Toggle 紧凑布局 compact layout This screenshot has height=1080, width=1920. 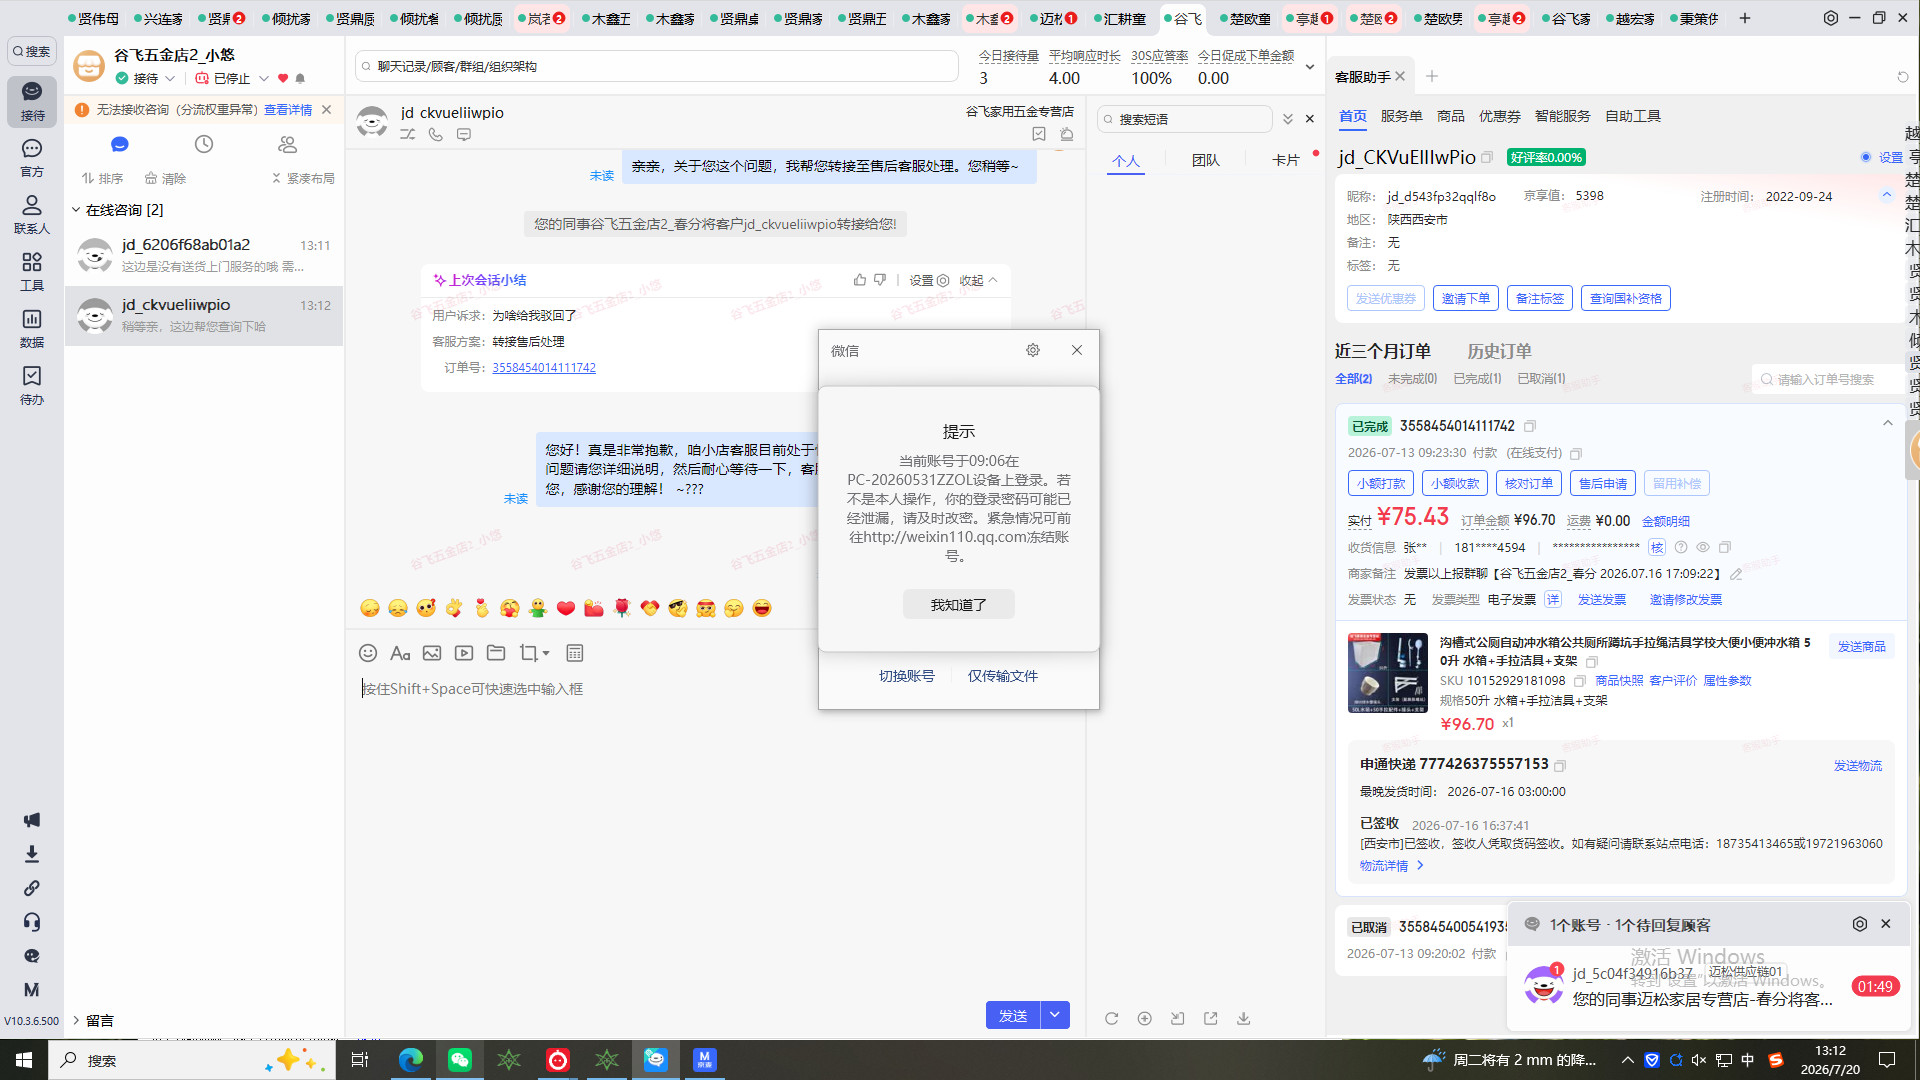[303, 178]
